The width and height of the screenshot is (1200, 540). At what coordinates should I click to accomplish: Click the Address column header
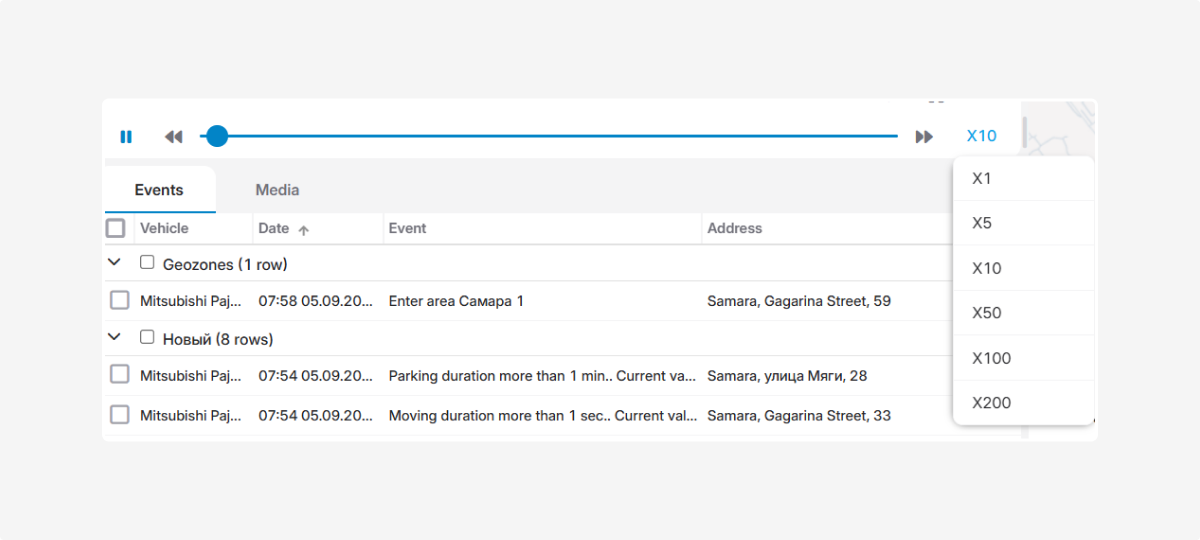click(x=734, y=229)
